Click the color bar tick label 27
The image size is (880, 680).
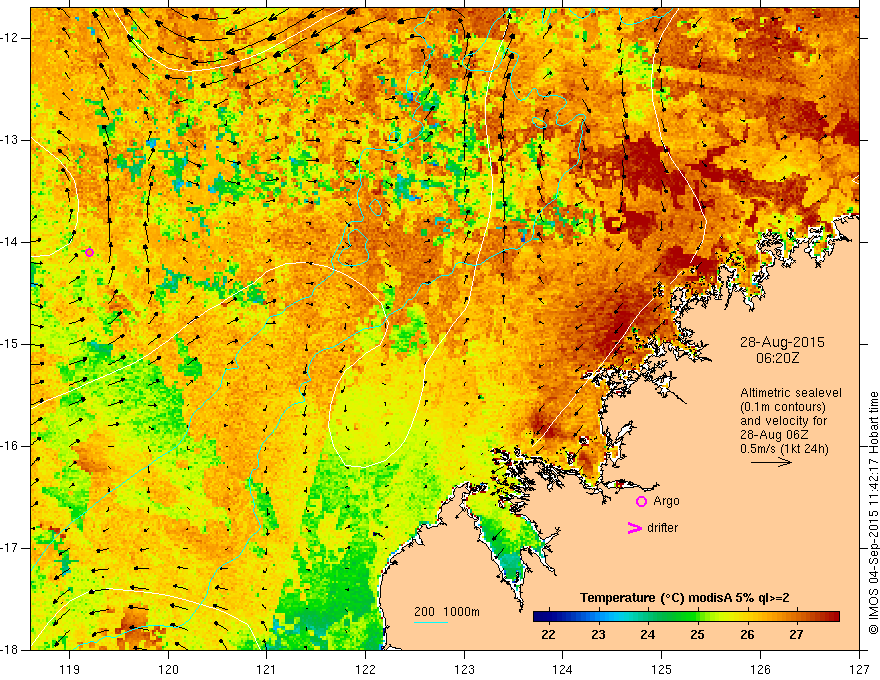point(796,635)
